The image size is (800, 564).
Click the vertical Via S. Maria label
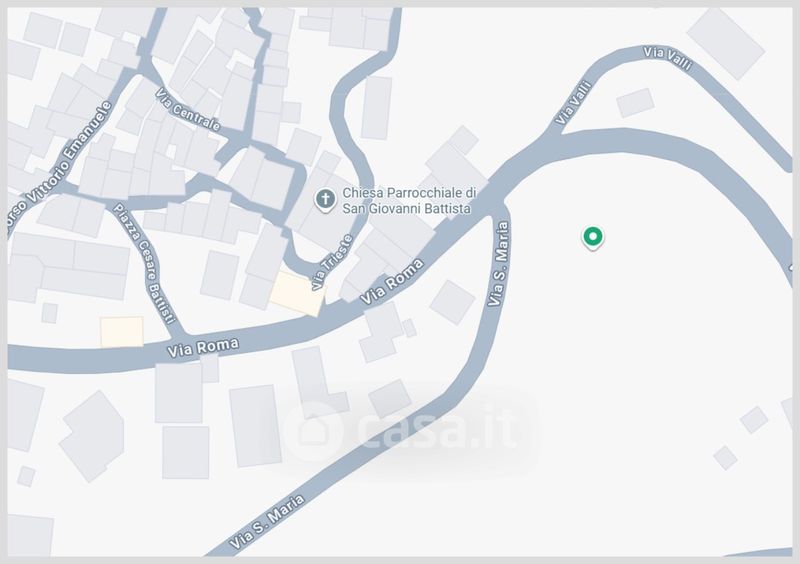click(498, 263)
